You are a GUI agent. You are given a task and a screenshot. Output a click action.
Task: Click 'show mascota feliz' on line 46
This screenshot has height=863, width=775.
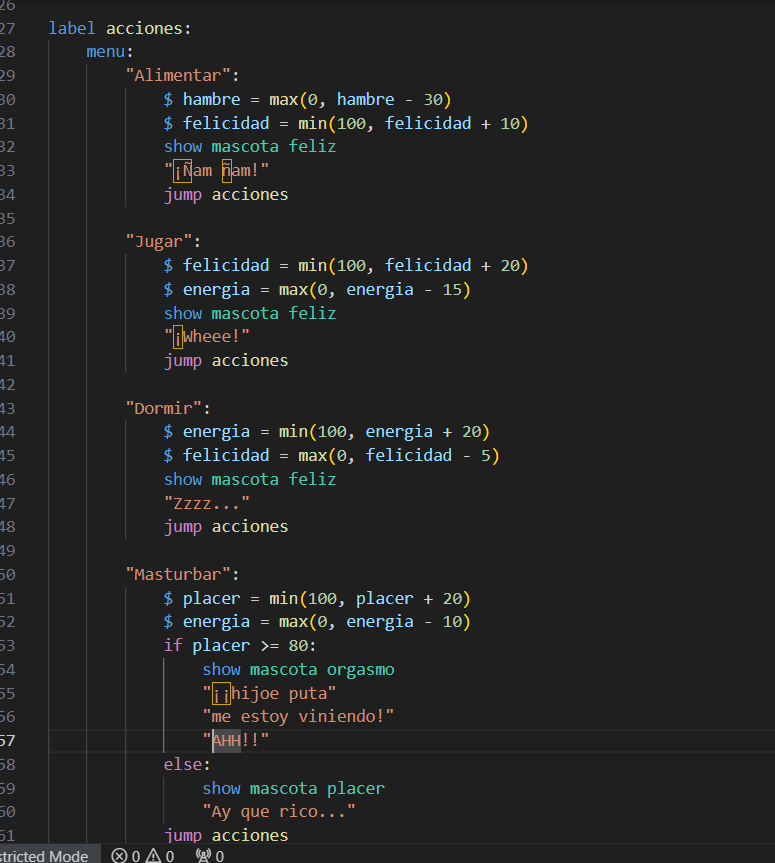pos(250,479)
